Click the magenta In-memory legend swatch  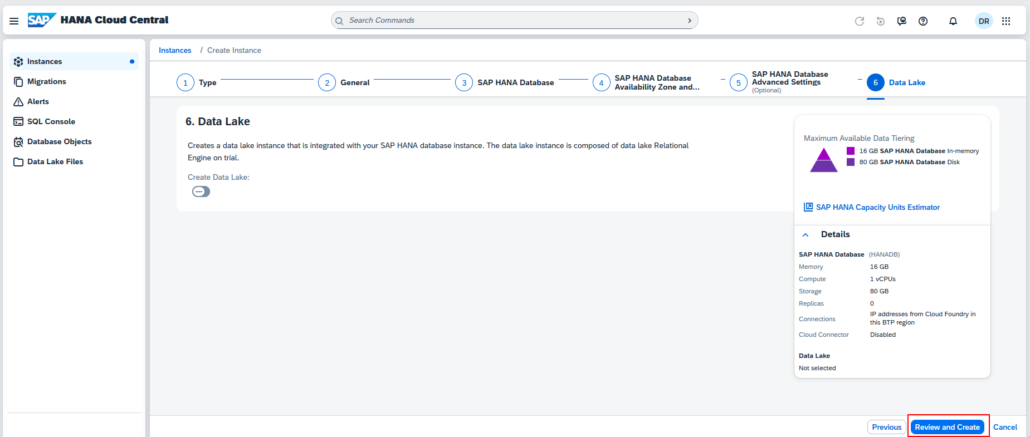tap(851, 151)
